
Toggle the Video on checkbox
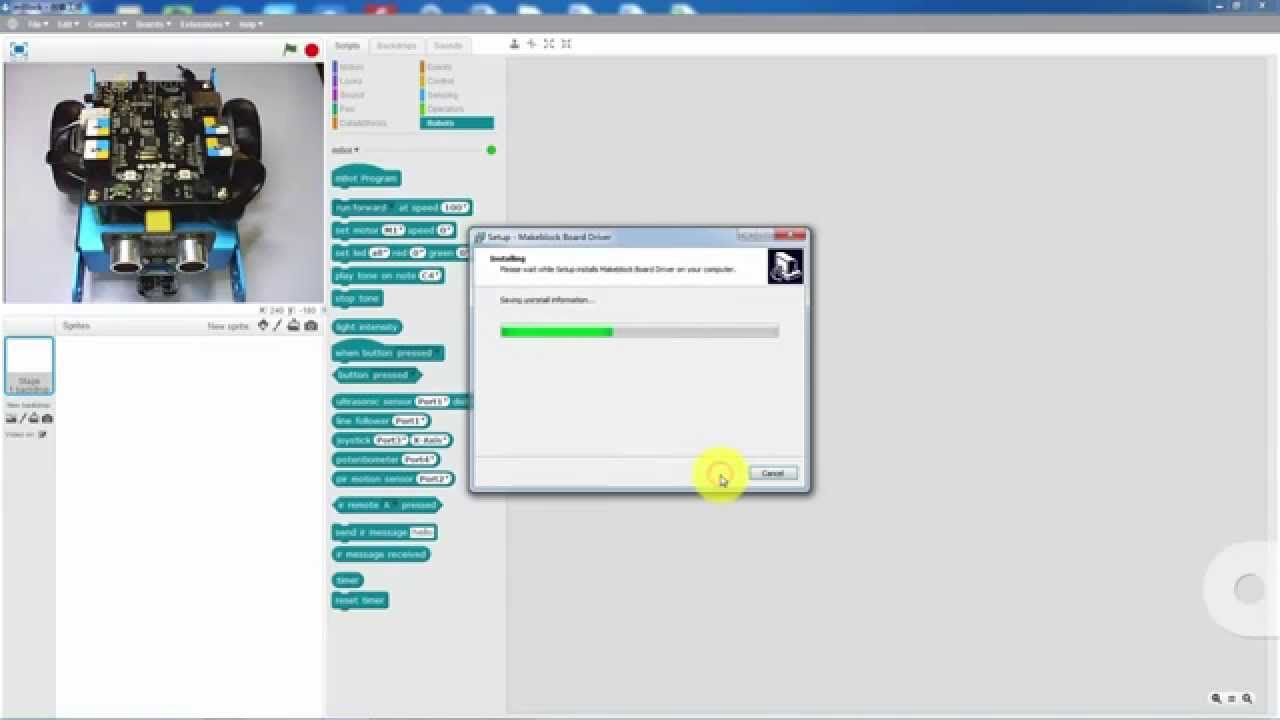click(x=42, y=435)
